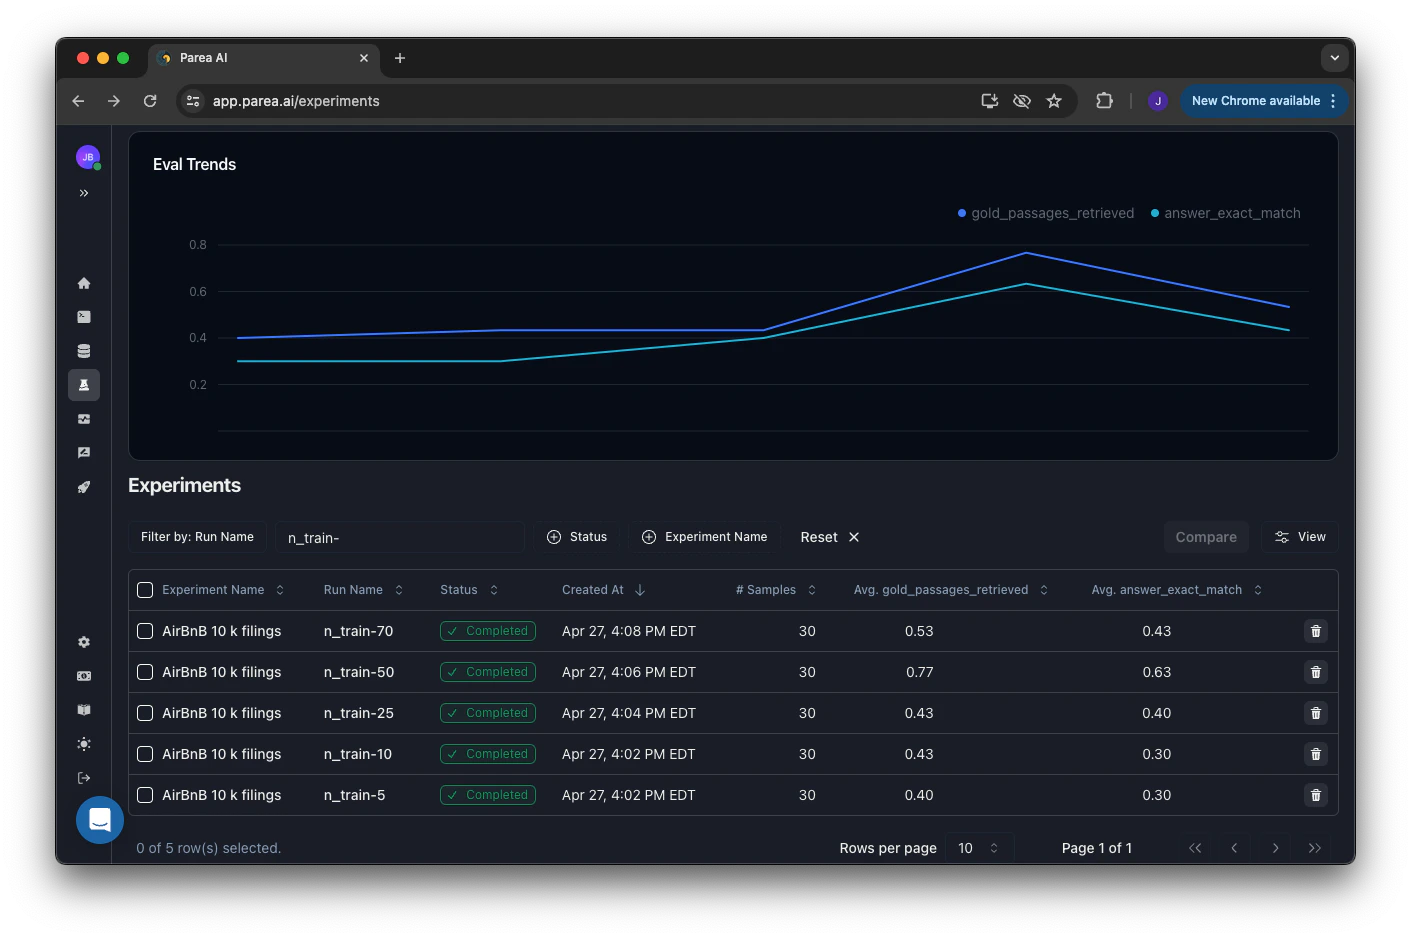Check the n_train-5 row checkbox
The width and height of the screenshot is (1411, 938).
144,795
